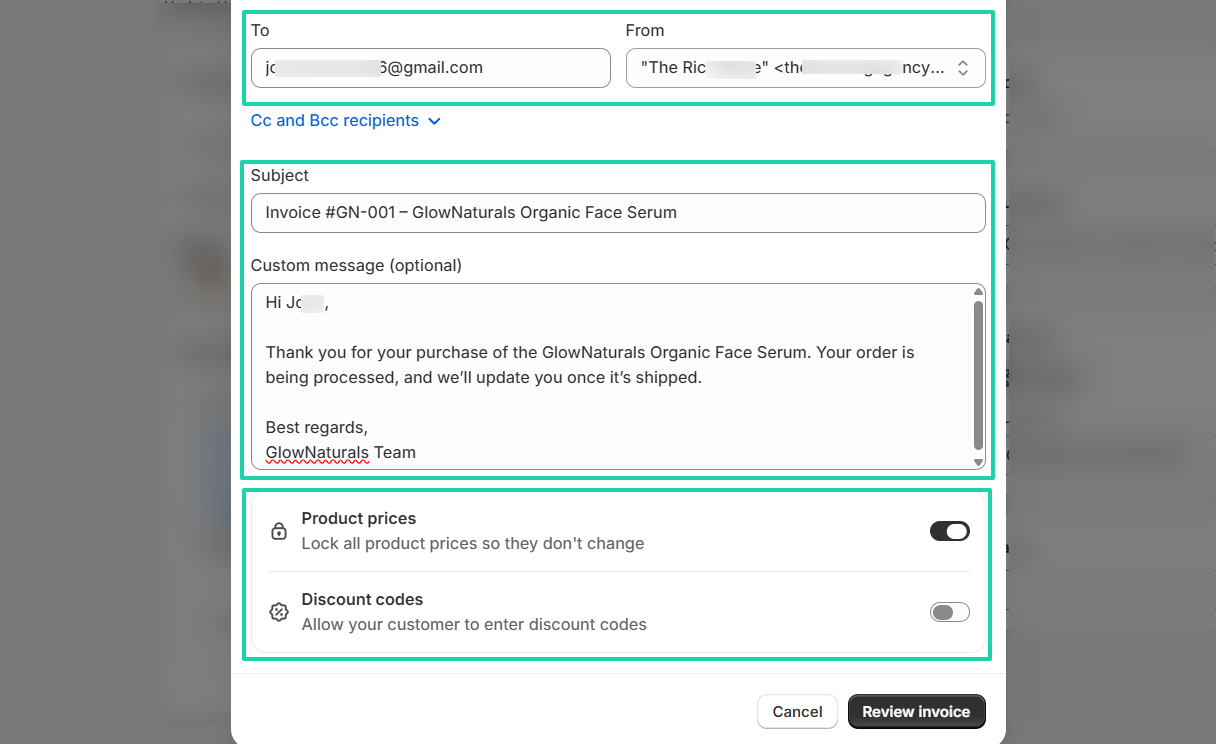The height and width of the screenshot is (744, 1216).
Task: Click the misspelled word GlowNaturals in signature
Action: (318, 453)
